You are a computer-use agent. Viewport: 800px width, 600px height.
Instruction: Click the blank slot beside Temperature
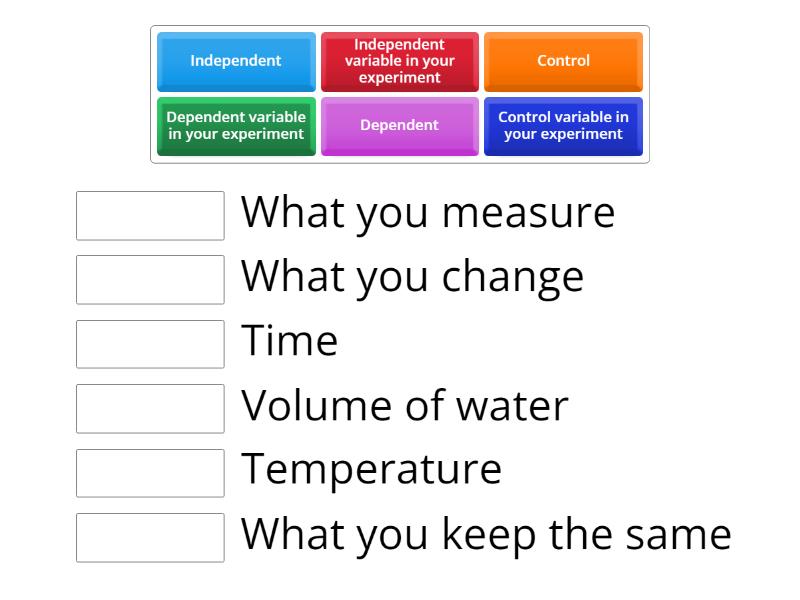click(x=150, y=473)
